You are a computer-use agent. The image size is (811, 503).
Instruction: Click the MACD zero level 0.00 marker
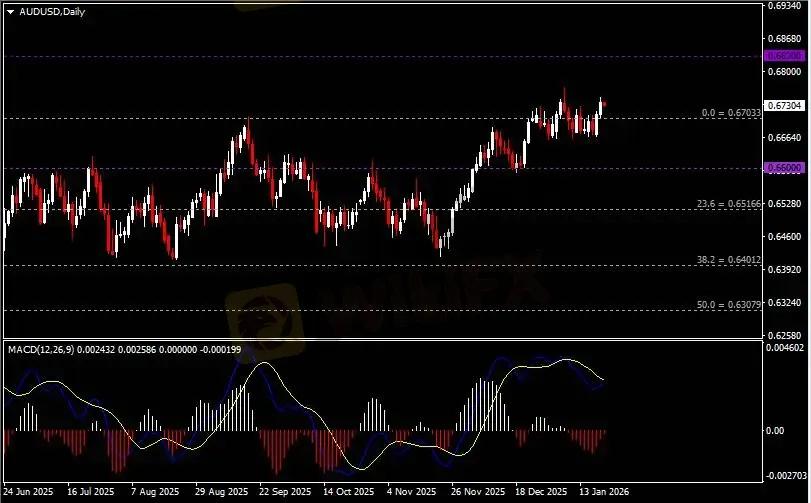coord(776,431)
